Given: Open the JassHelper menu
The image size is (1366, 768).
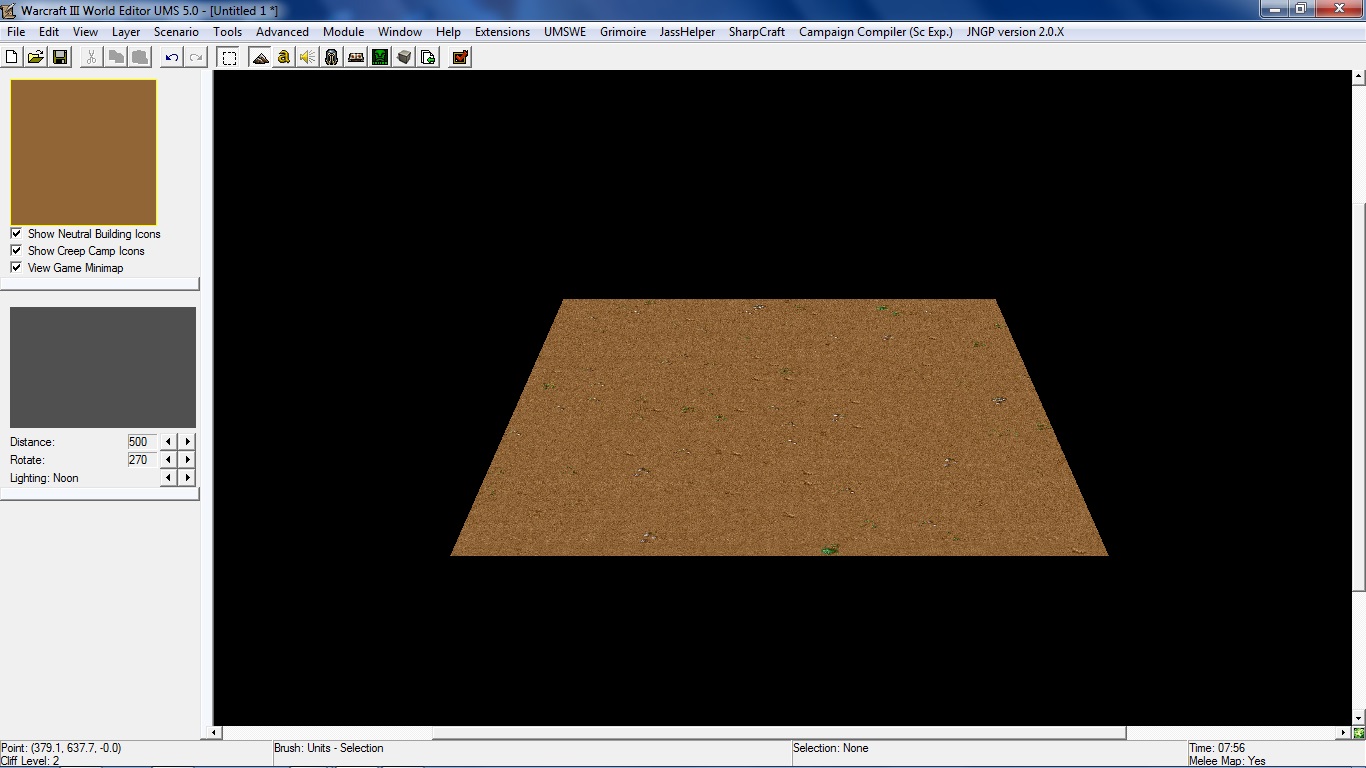Looking at the screenshot, I should (687, 32).
